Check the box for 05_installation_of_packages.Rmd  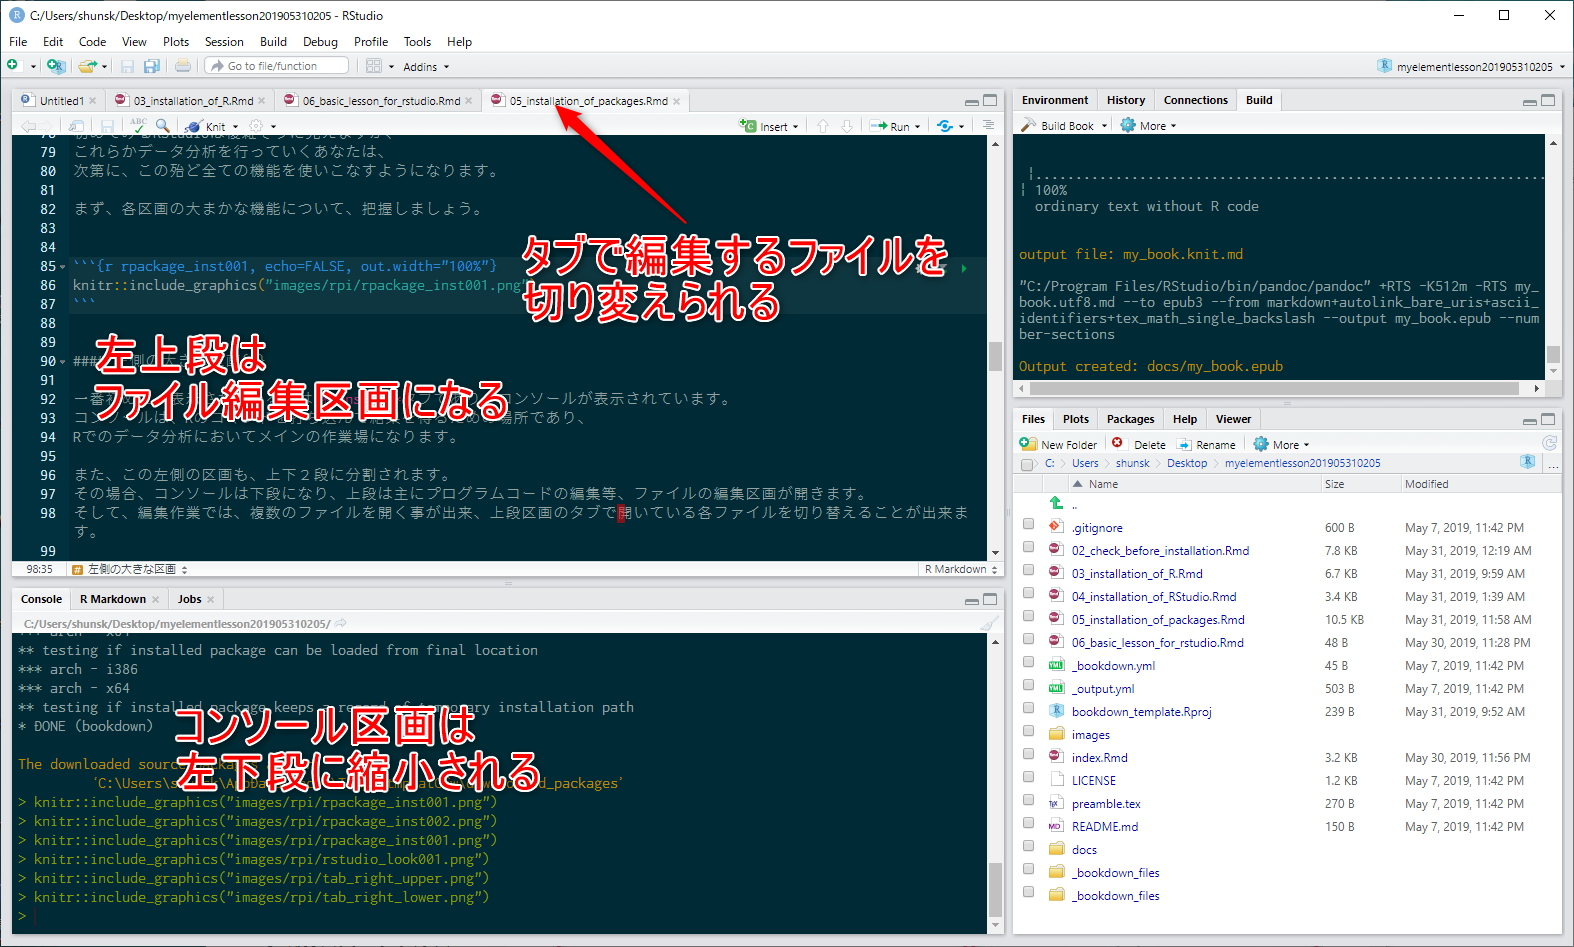pyautogui.click(x=1028, y=616)
